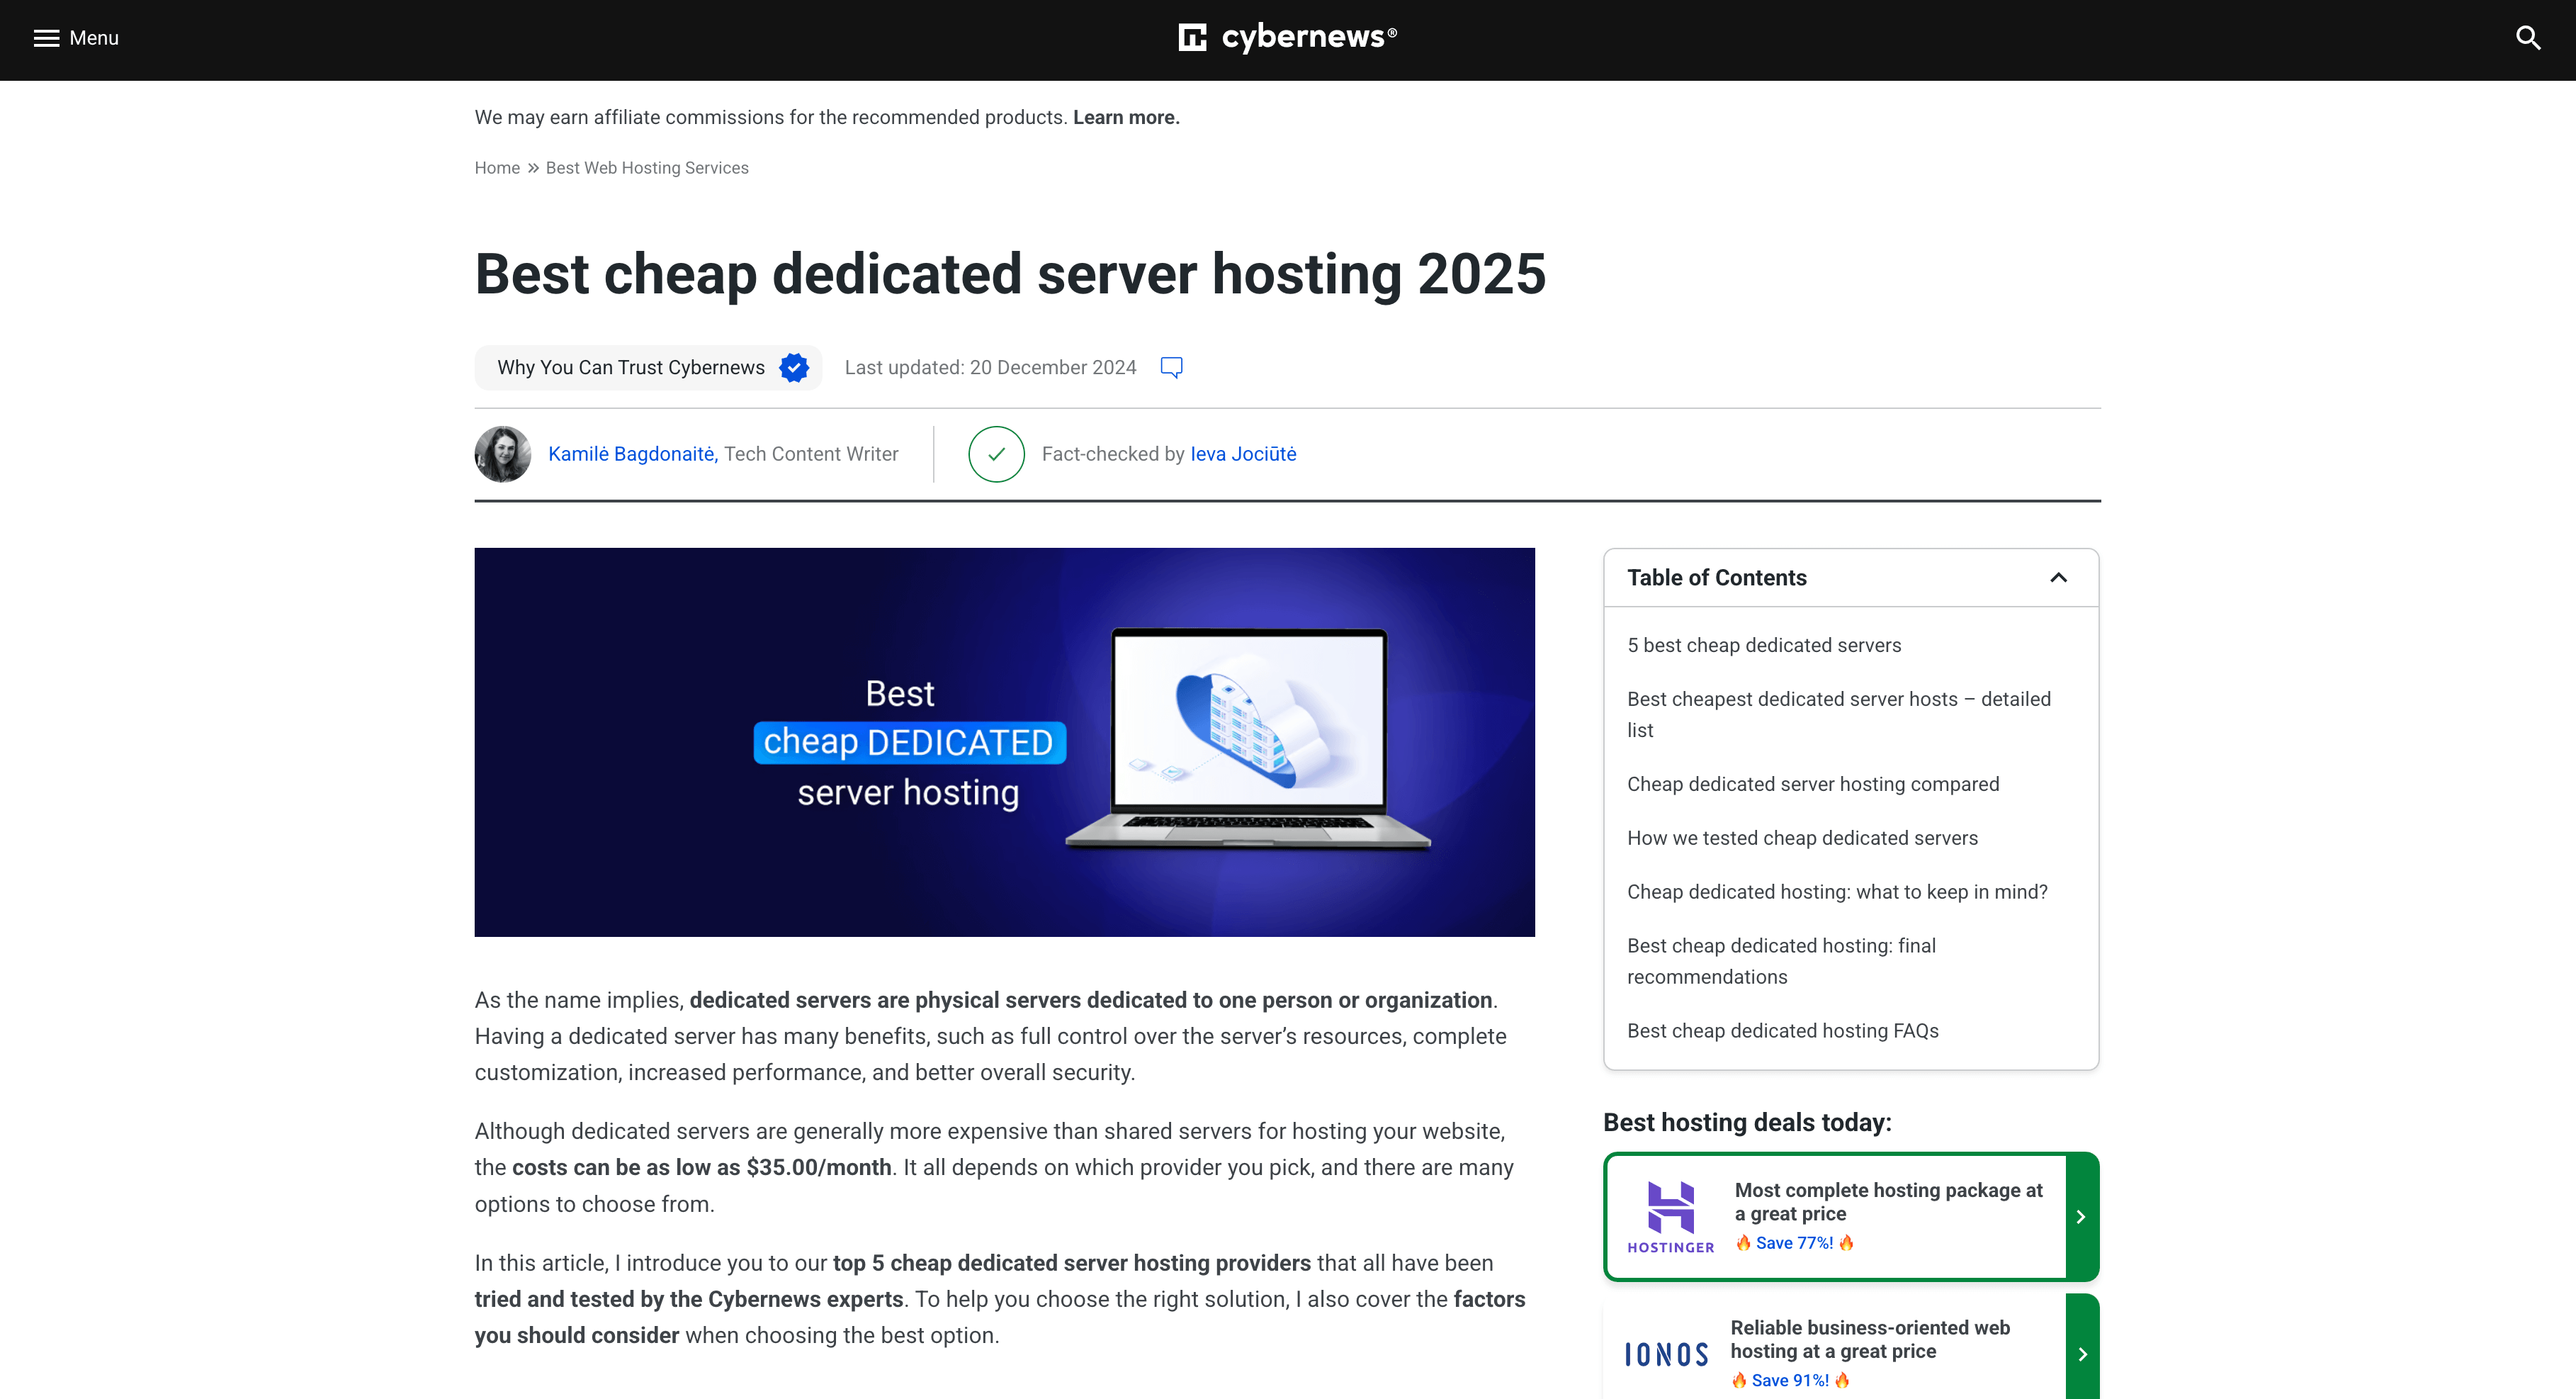The height and width of the screenshot is (1399, 2576).
Task: Click the Last updated: 20 December 2024 text
Action: click(990, 367)
